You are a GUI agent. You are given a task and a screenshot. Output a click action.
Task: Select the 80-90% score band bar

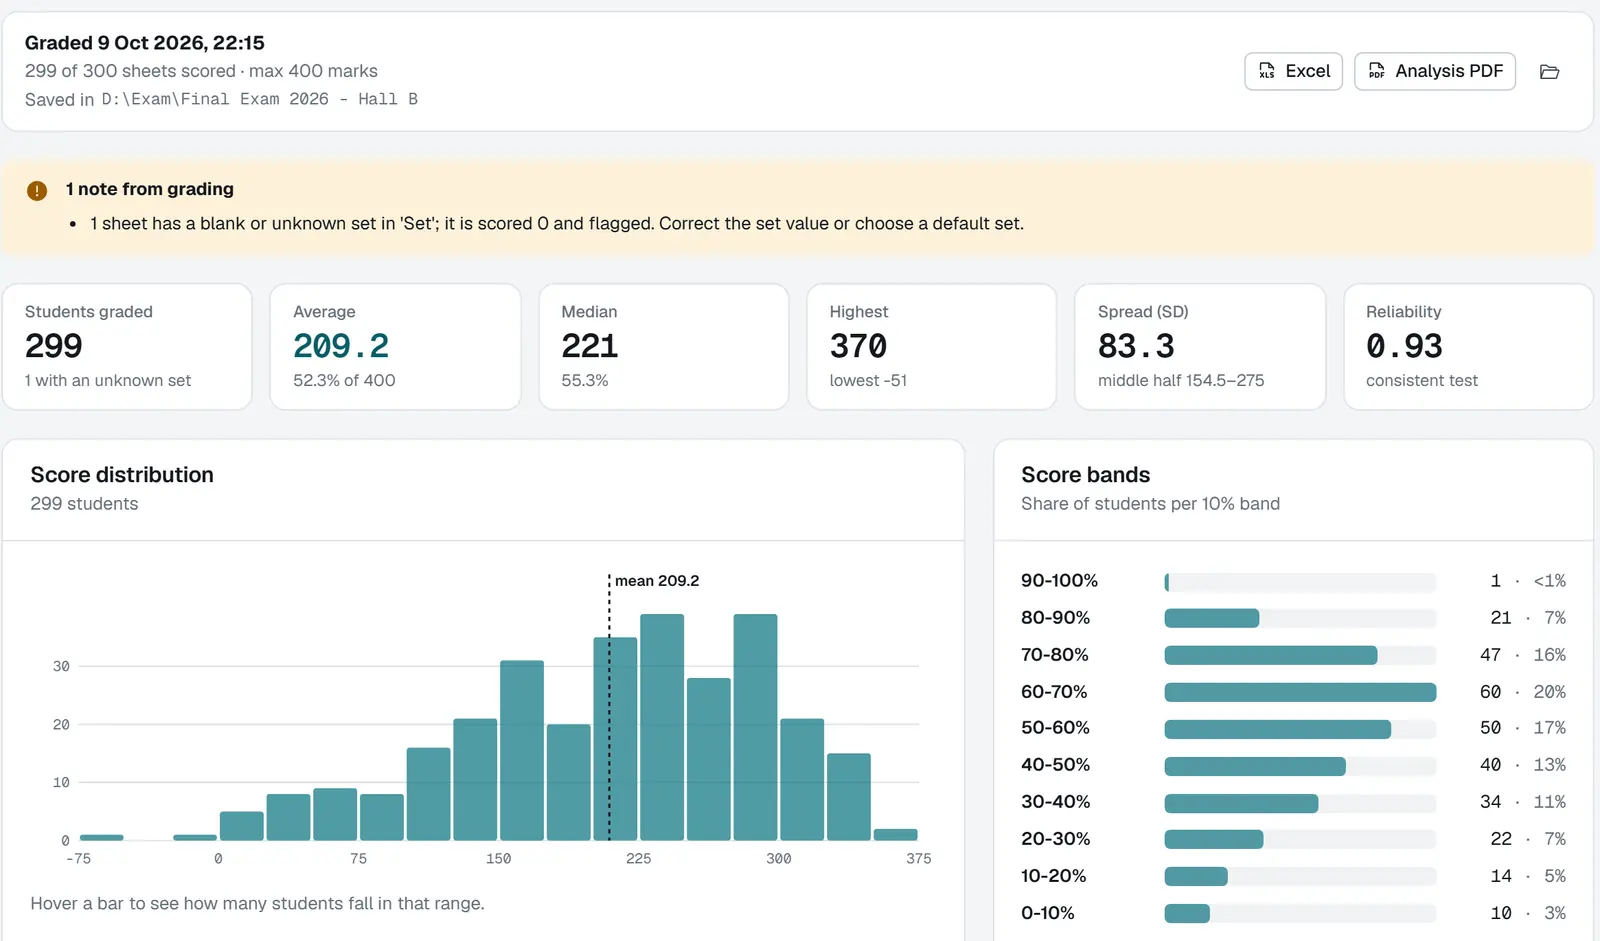click(x=1300, y=618)
